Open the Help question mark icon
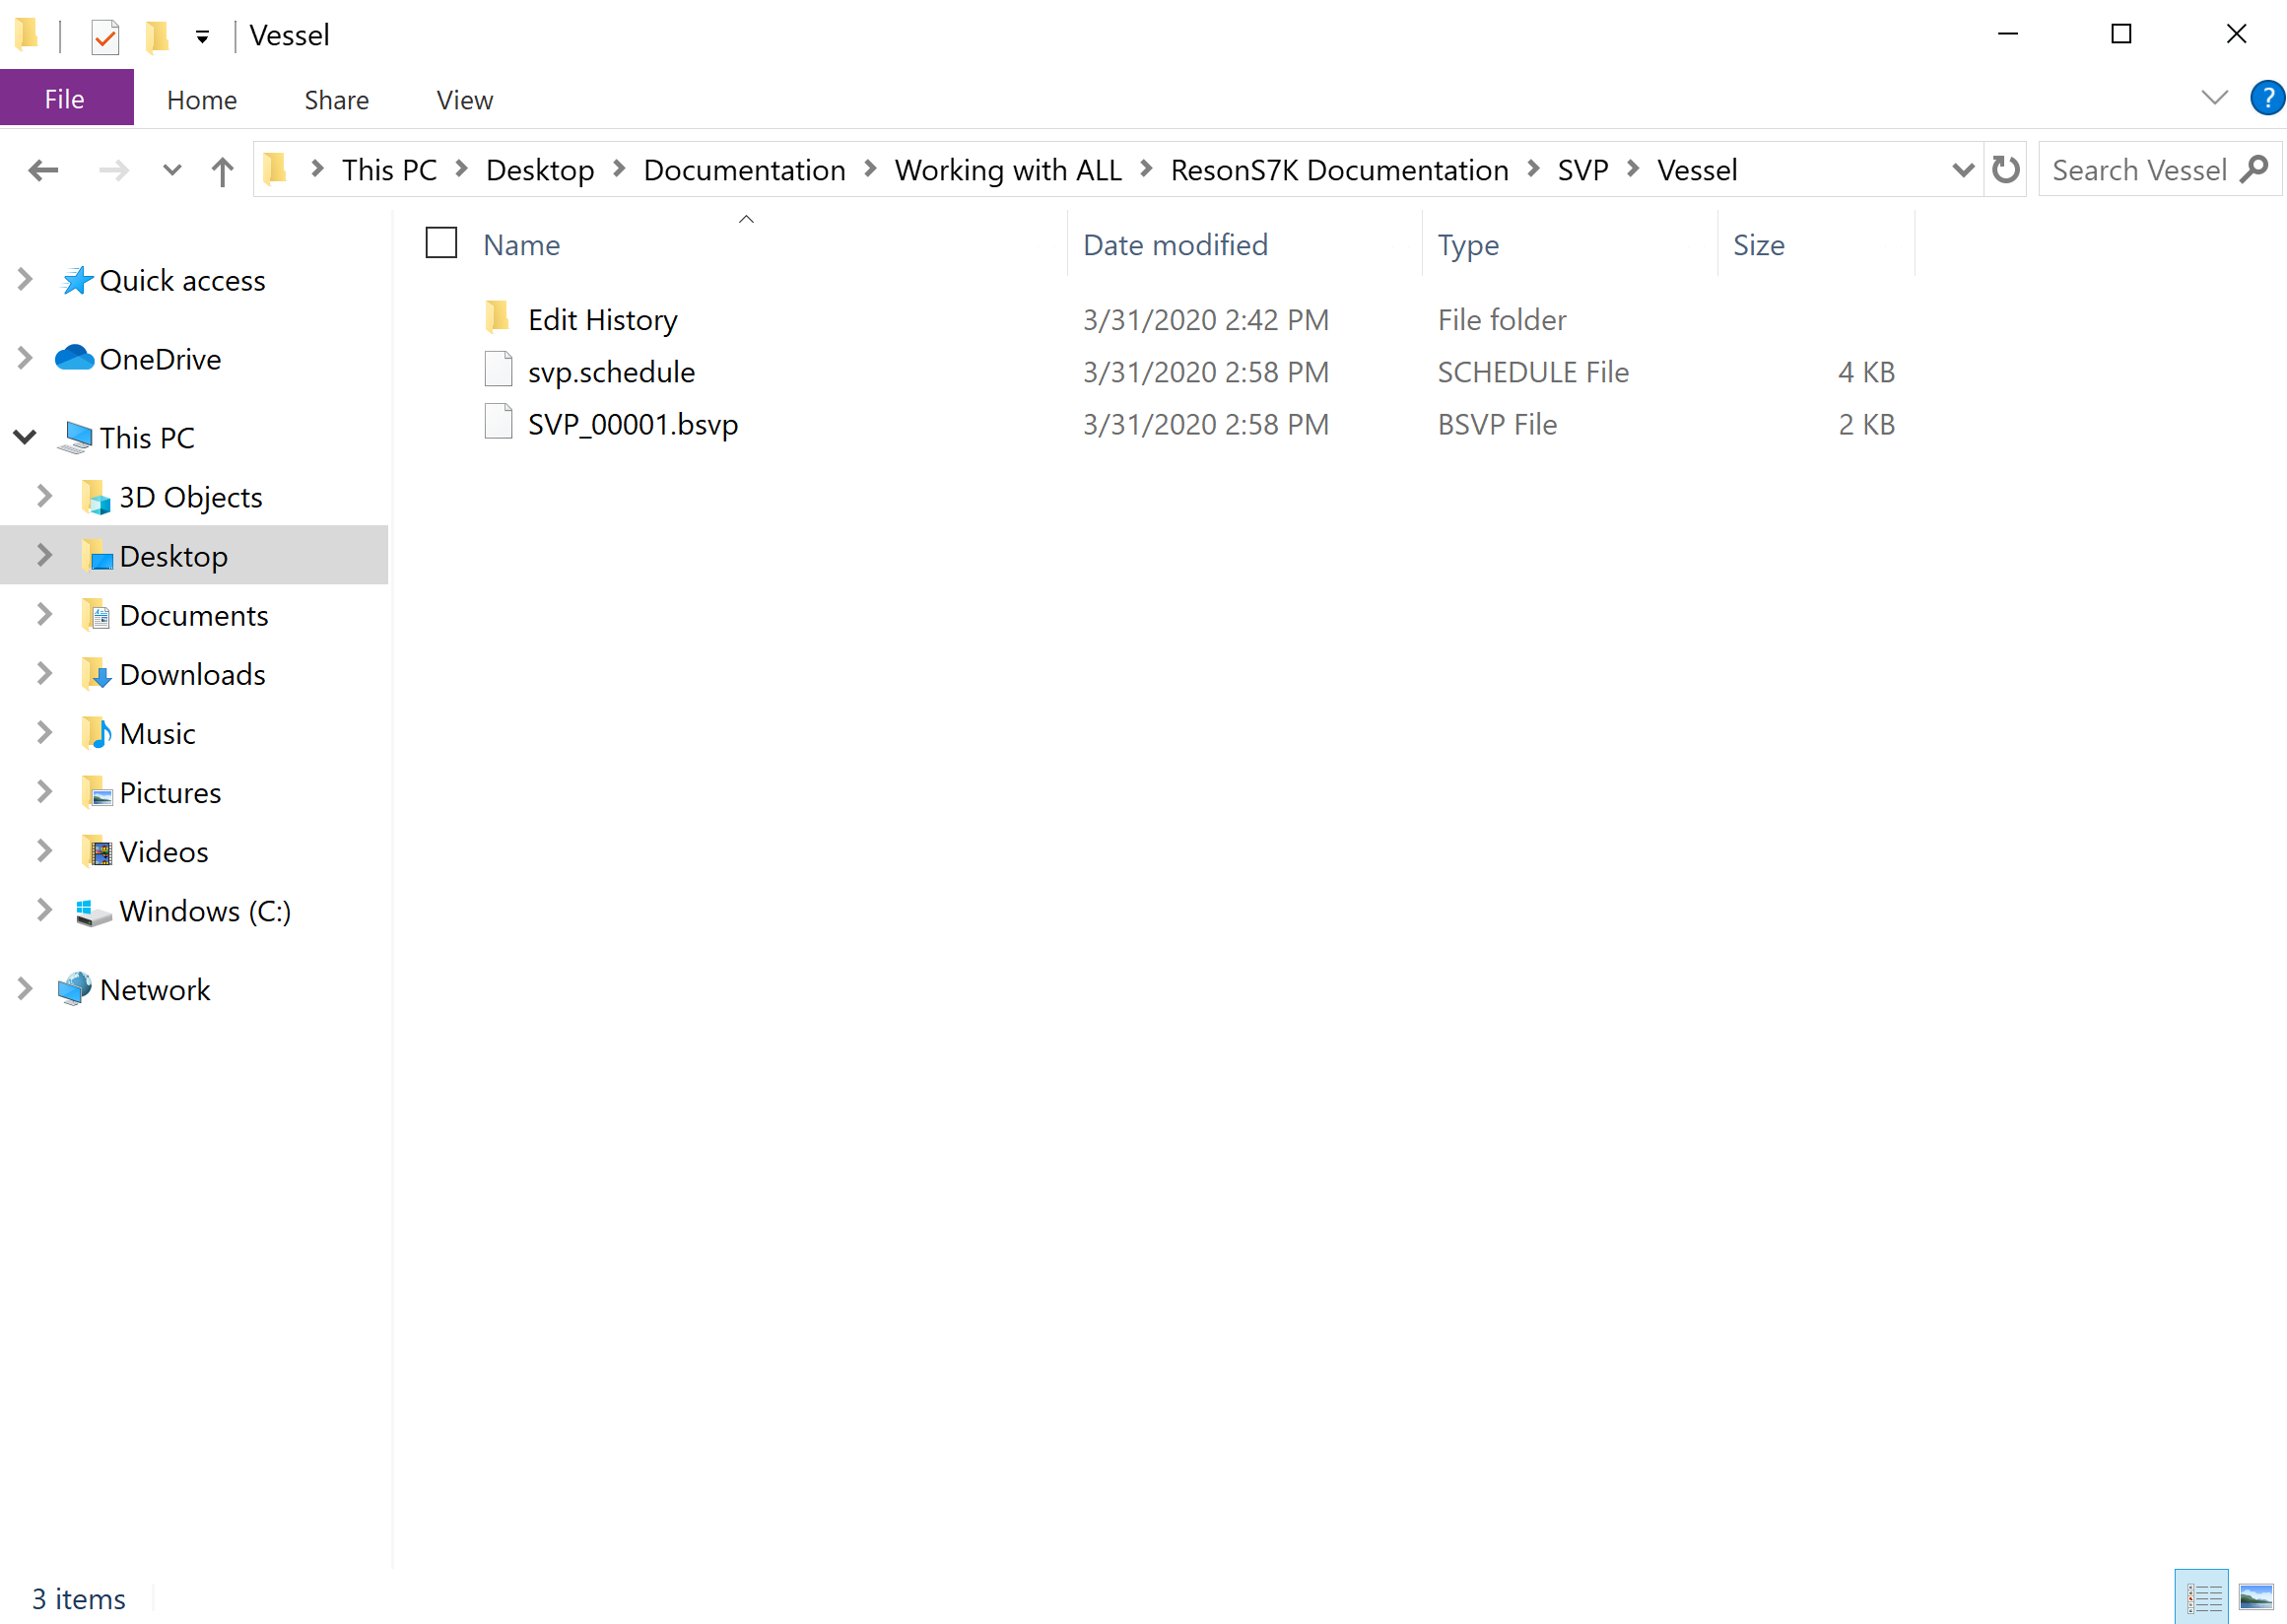This screenshot has height=1624, width=2287. pos(2266,99)
